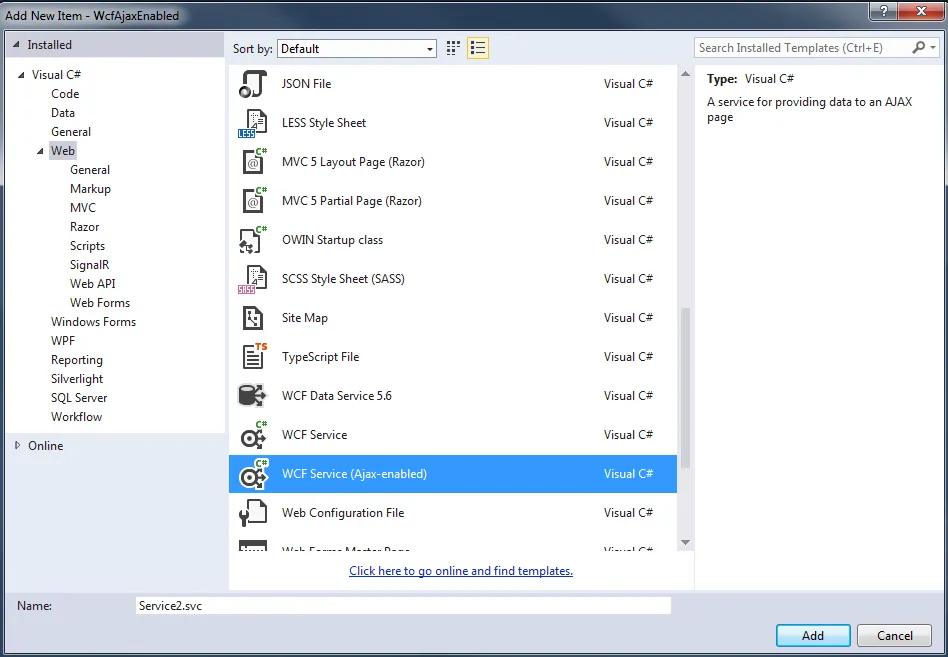The height and width of the screenshot is (657, 948).
Task: Open the Web Forms category
Action: click(x=100, y=303)
